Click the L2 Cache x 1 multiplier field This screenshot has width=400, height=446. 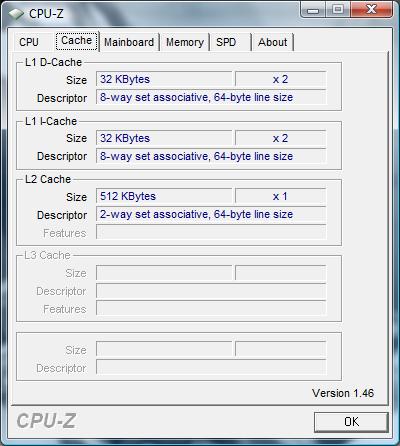coord(280,196)
